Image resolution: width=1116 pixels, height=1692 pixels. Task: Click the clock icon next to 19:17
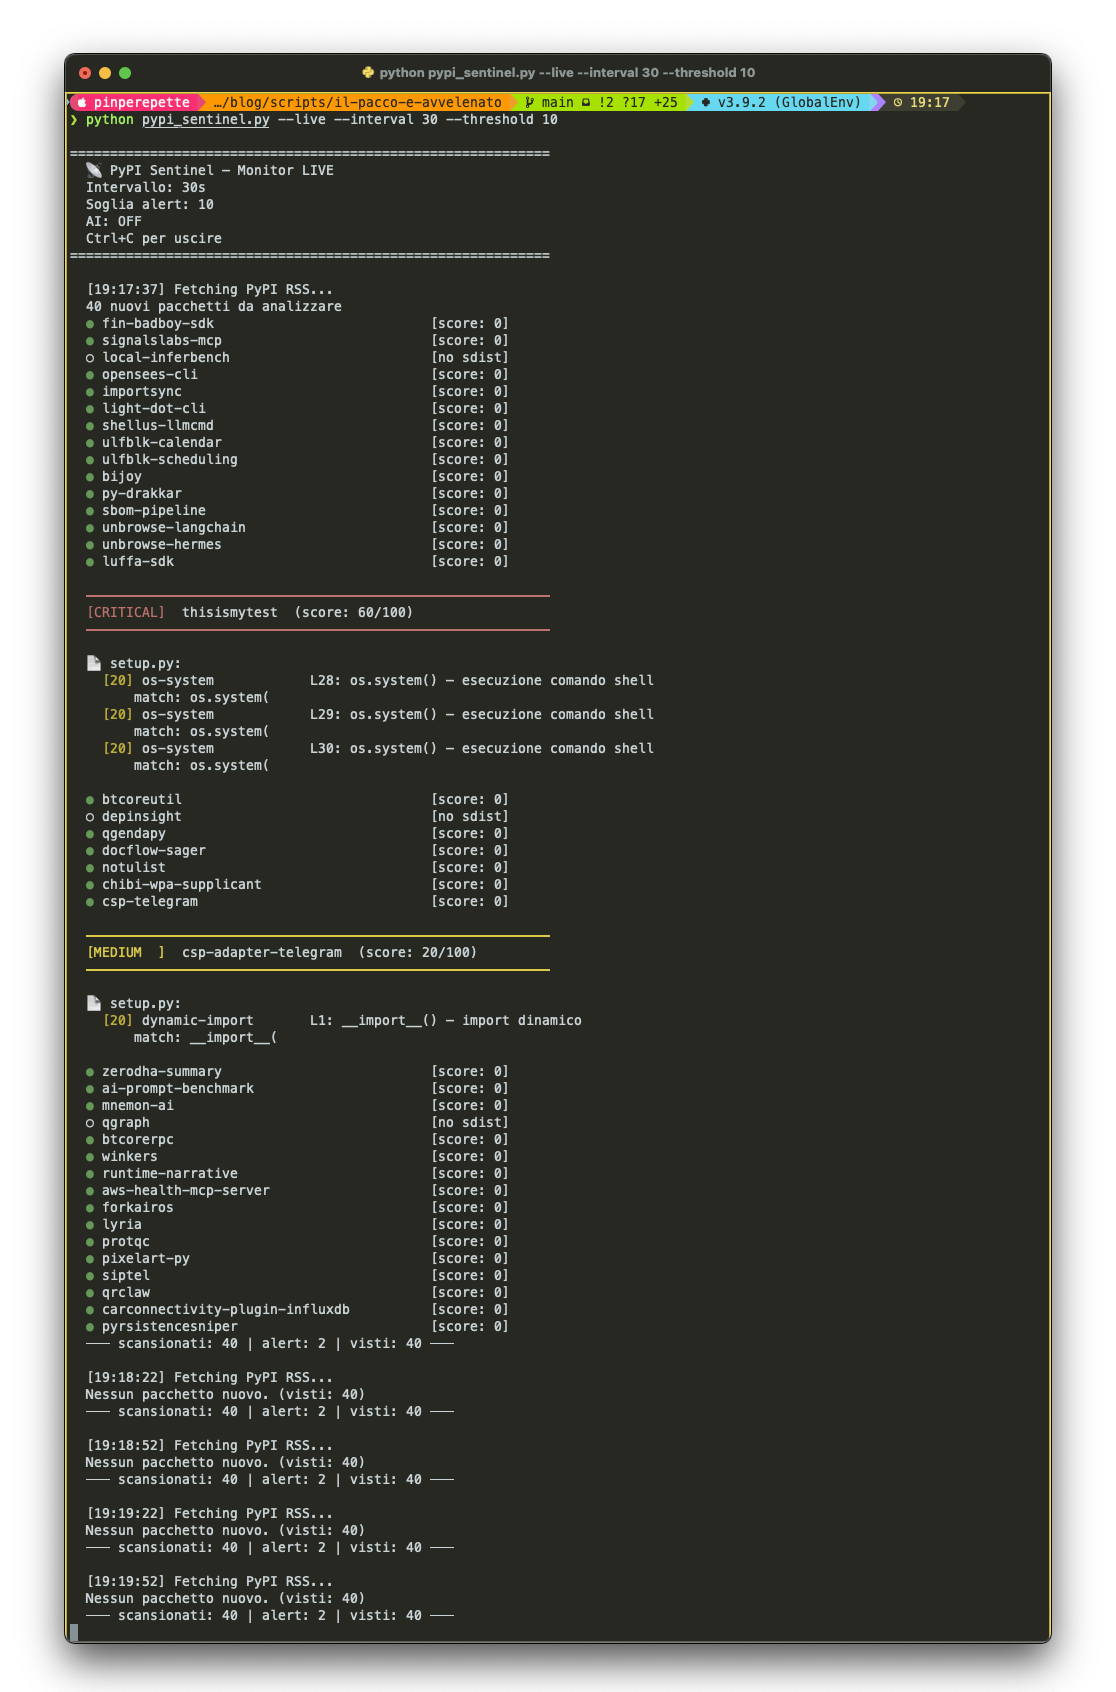(898, 102)
